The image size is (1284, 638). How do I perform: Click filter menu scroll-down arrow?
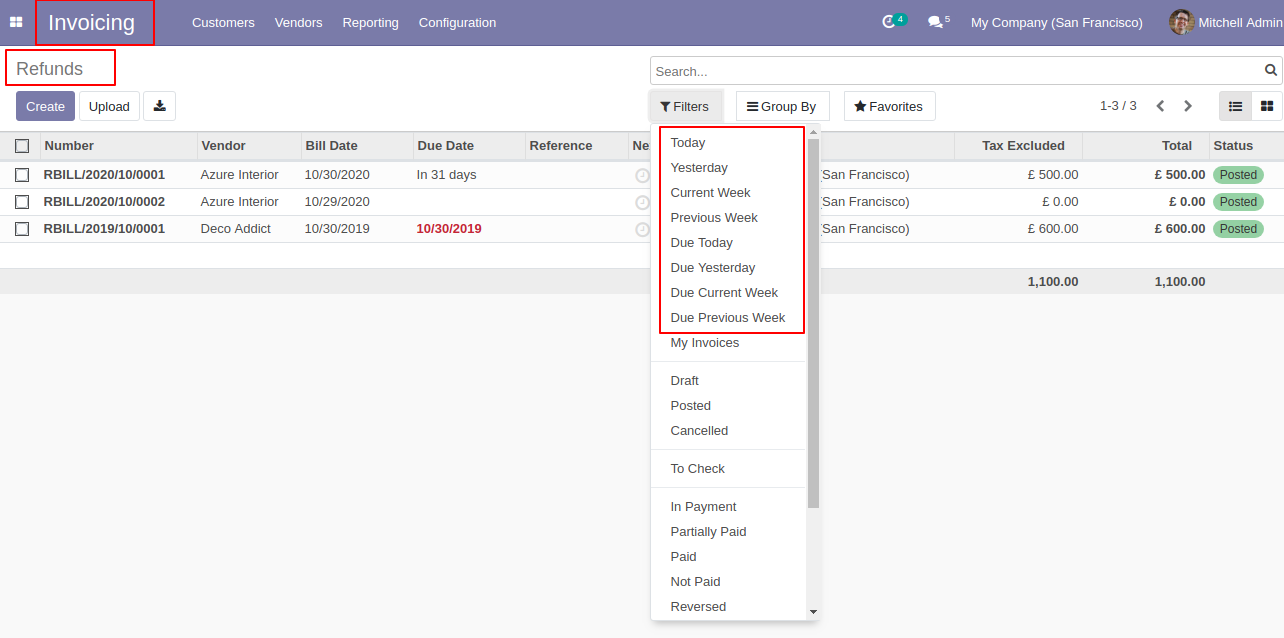813,612
